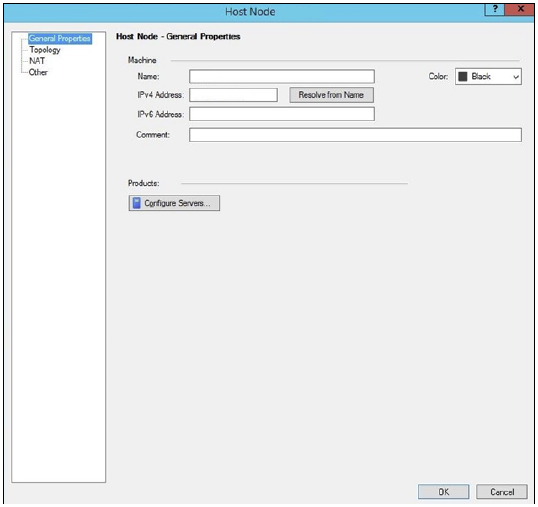Click the black color swatch square
This screenshot has width=538, height=507.
[x=463, y=76]
